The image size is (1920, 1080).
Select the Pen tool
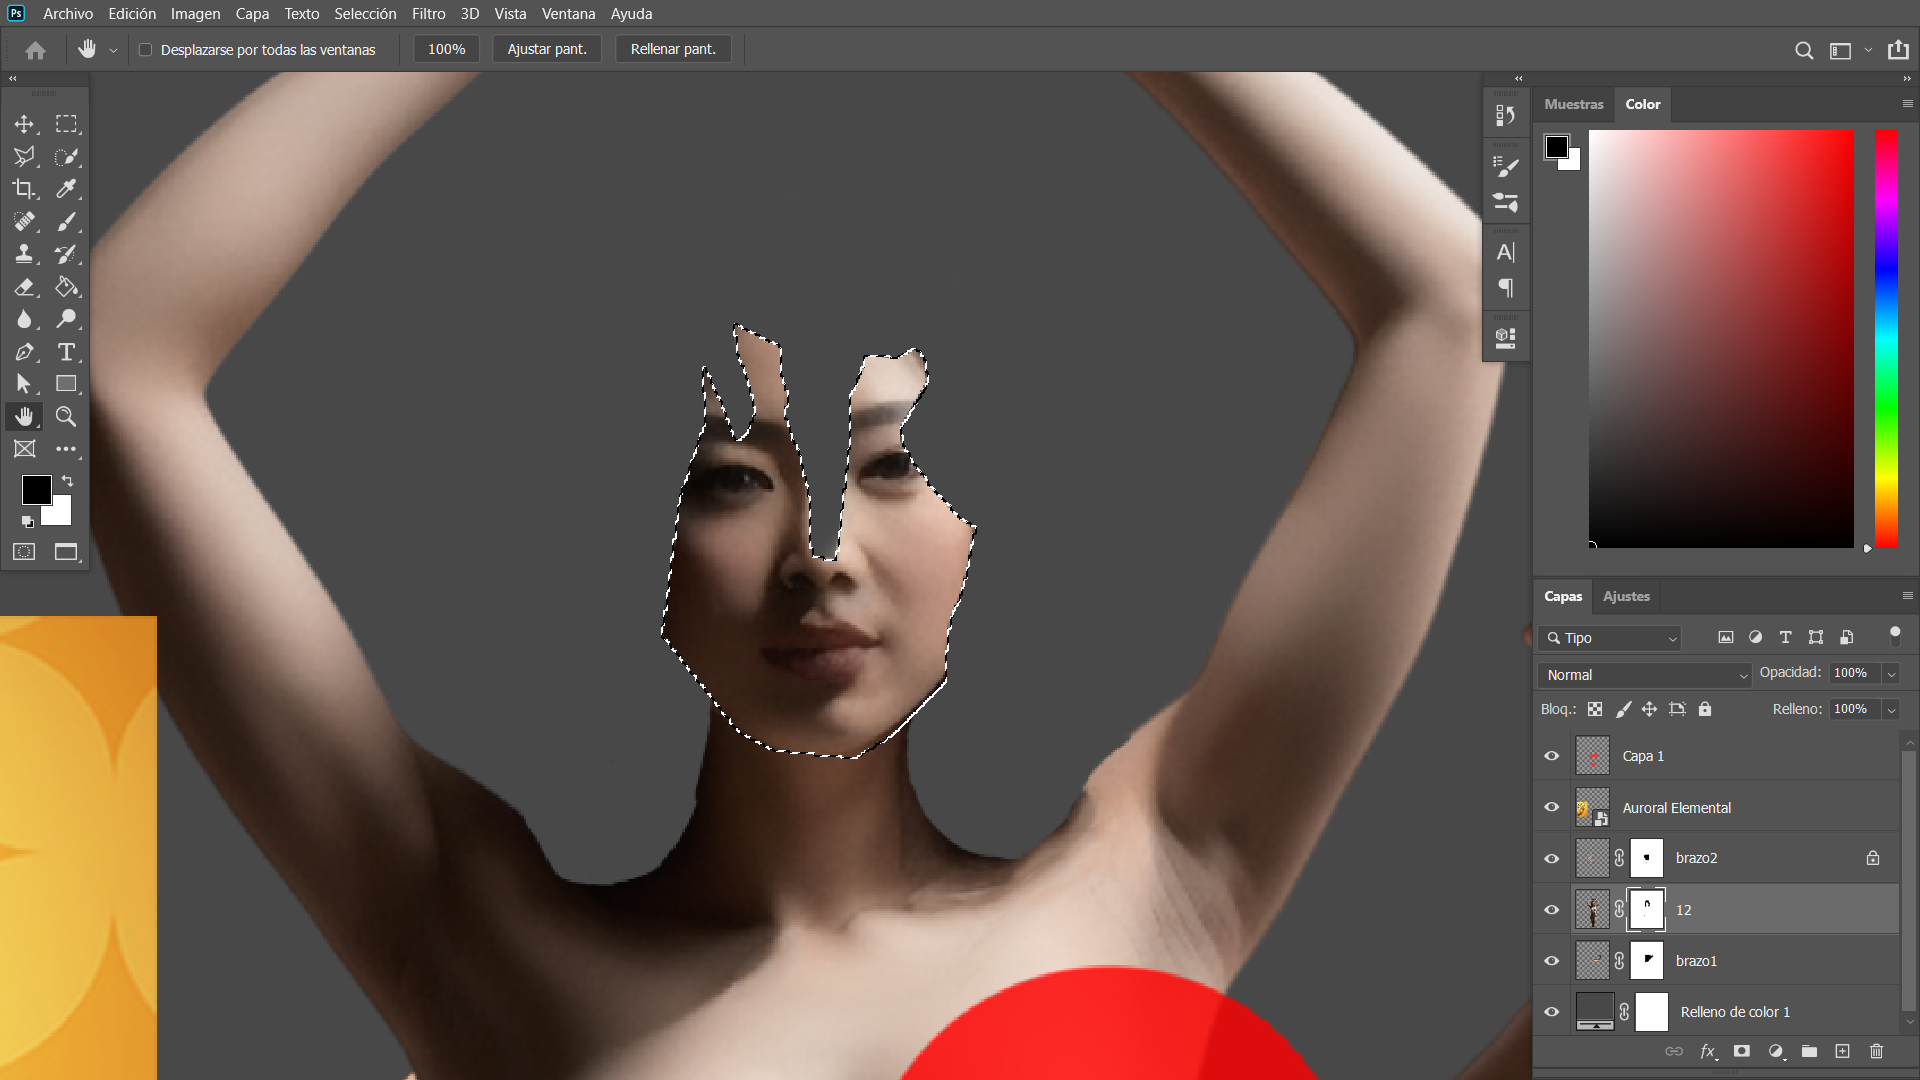pos(24,352)
